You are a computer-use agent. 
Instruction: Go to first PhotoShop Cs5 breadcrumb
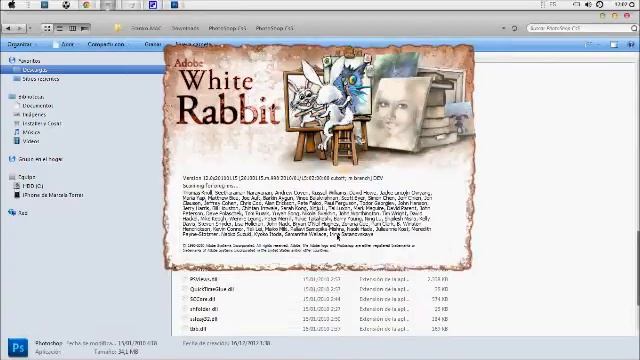pos(227,28)
